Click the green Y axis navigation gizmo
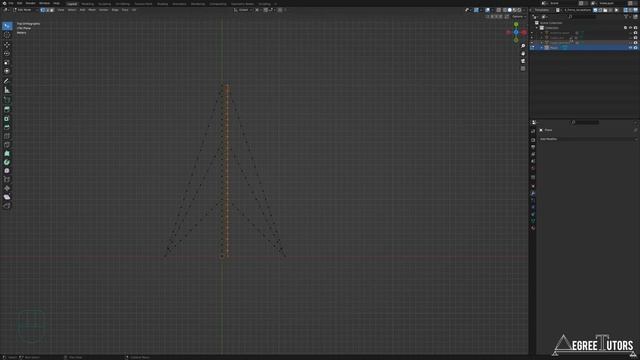This screenshot has height=360, width=640. 516,24
